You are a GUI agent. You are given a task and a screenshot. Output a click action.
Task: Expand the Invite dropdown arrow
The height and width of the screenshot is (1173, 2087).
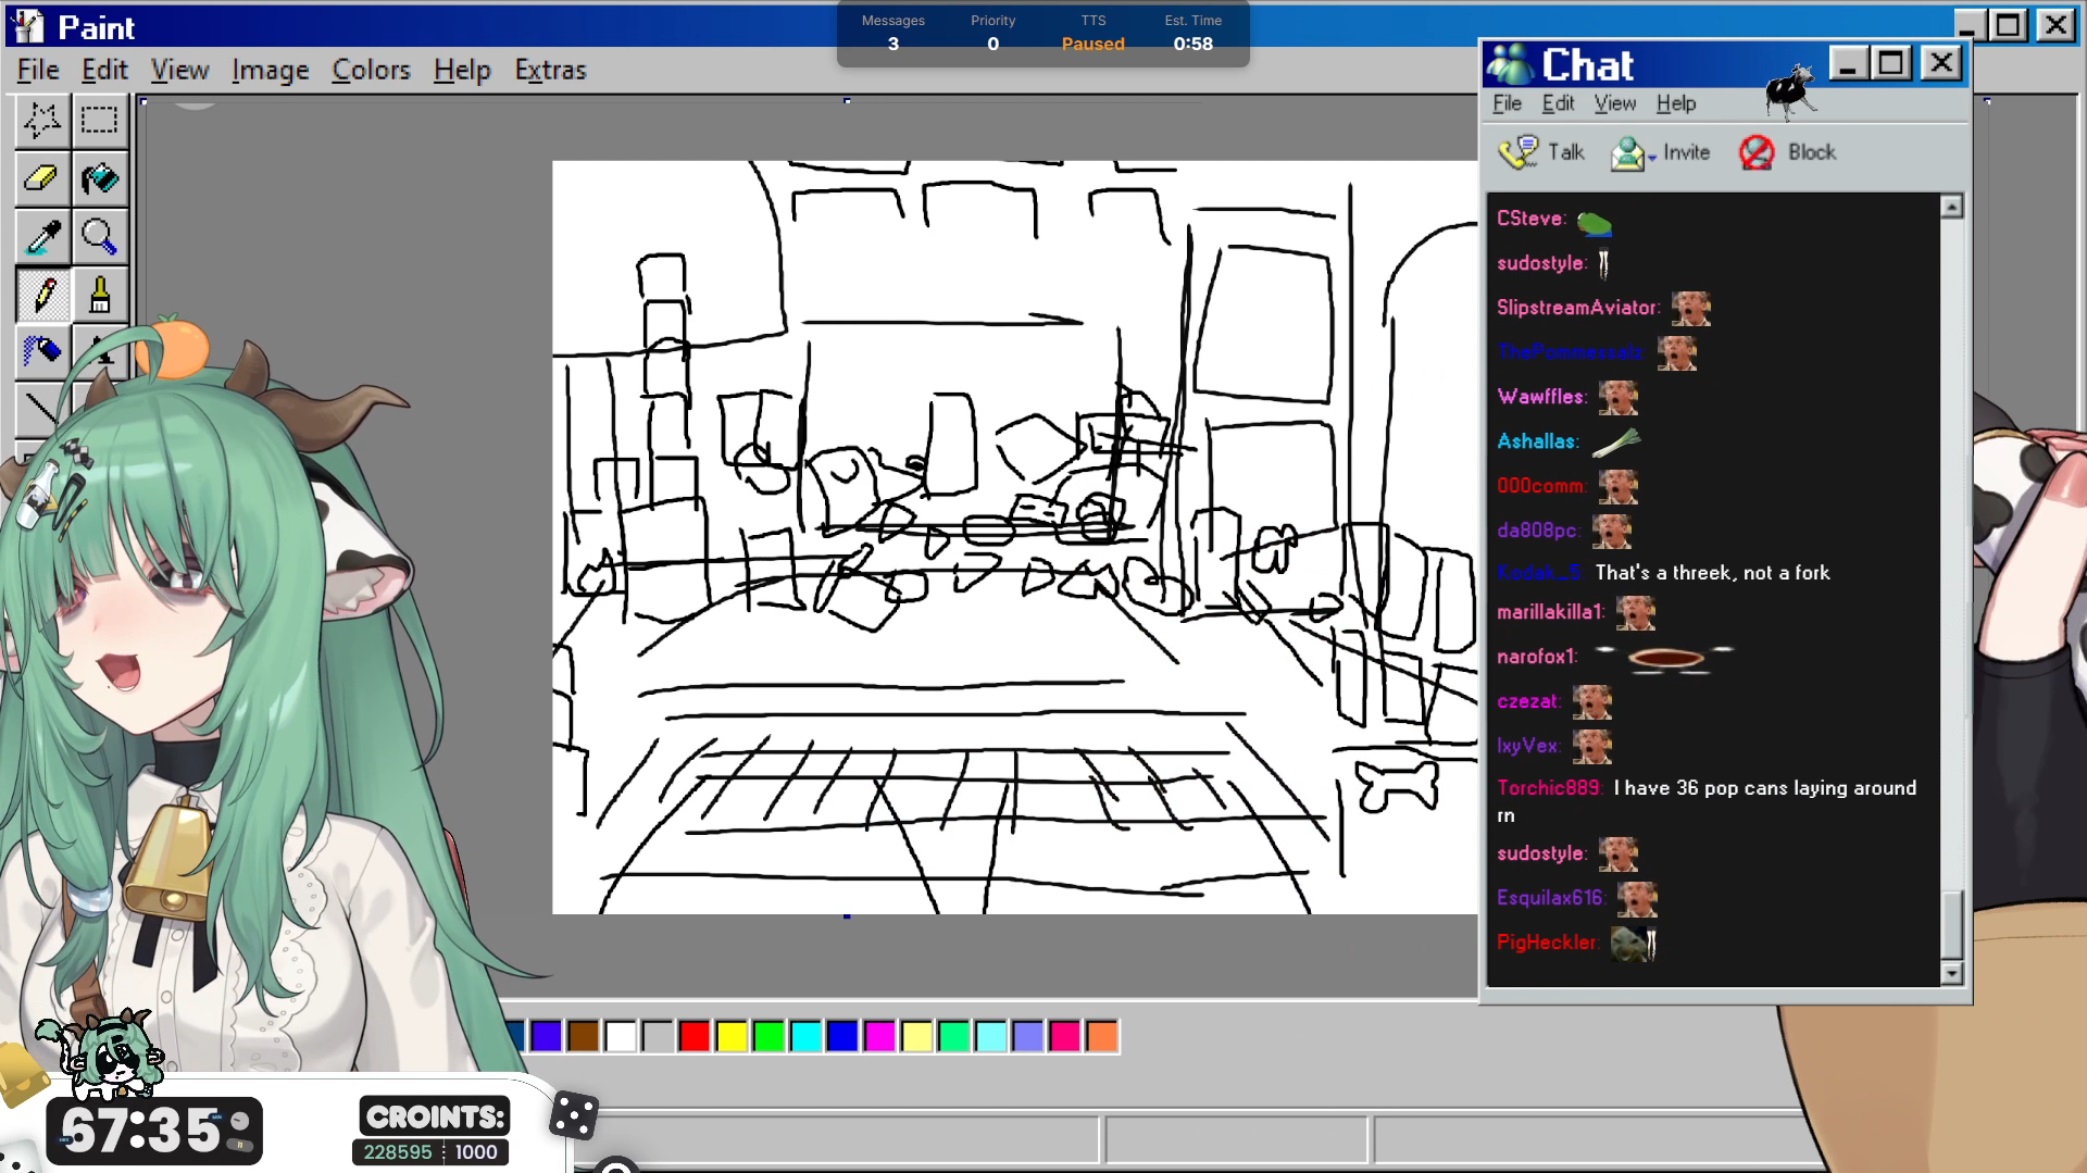1652,157
